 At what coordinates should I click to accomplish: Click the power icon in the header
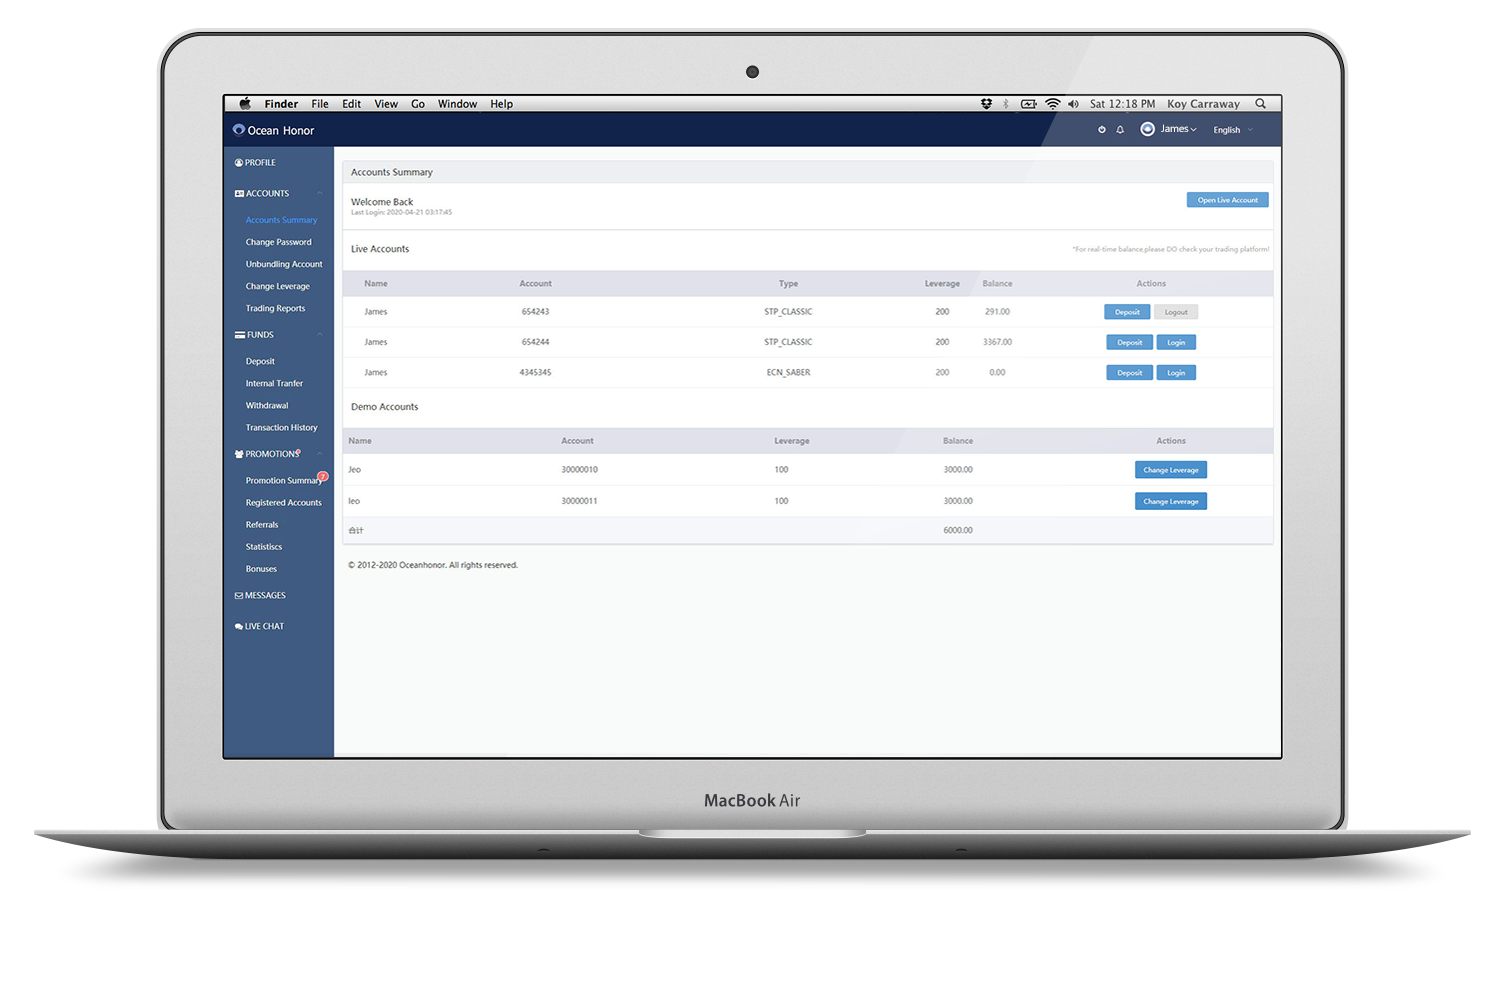click(x=1102, y=130)
